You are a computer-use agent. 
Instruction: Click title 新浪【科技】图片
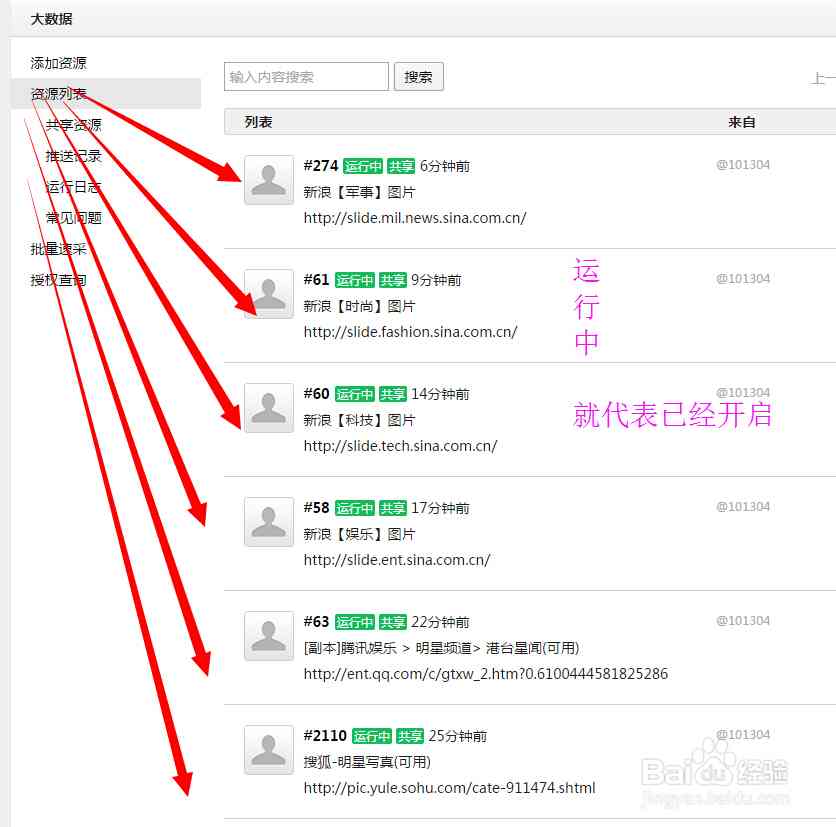click(359, 420)
